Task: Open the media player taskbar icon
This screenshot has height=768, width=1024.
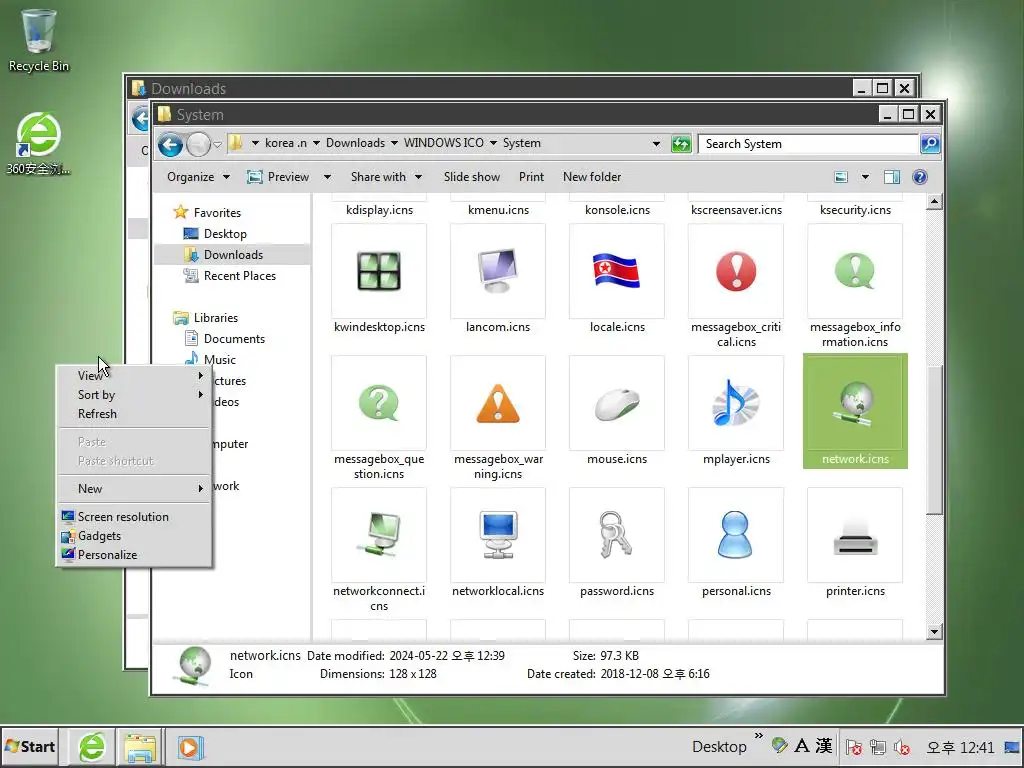Action: click(191, 747)
